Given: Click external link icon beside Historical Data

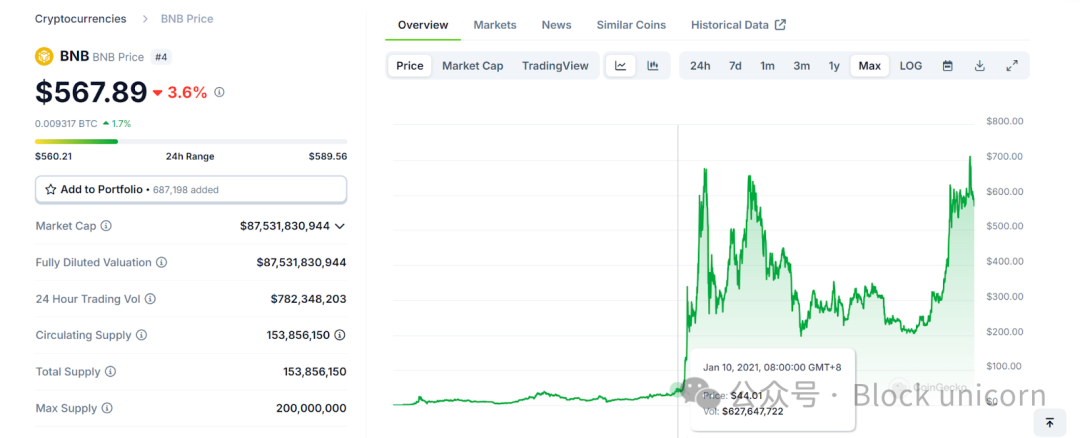Looking at the screenshot, I should tap(780, 25).
